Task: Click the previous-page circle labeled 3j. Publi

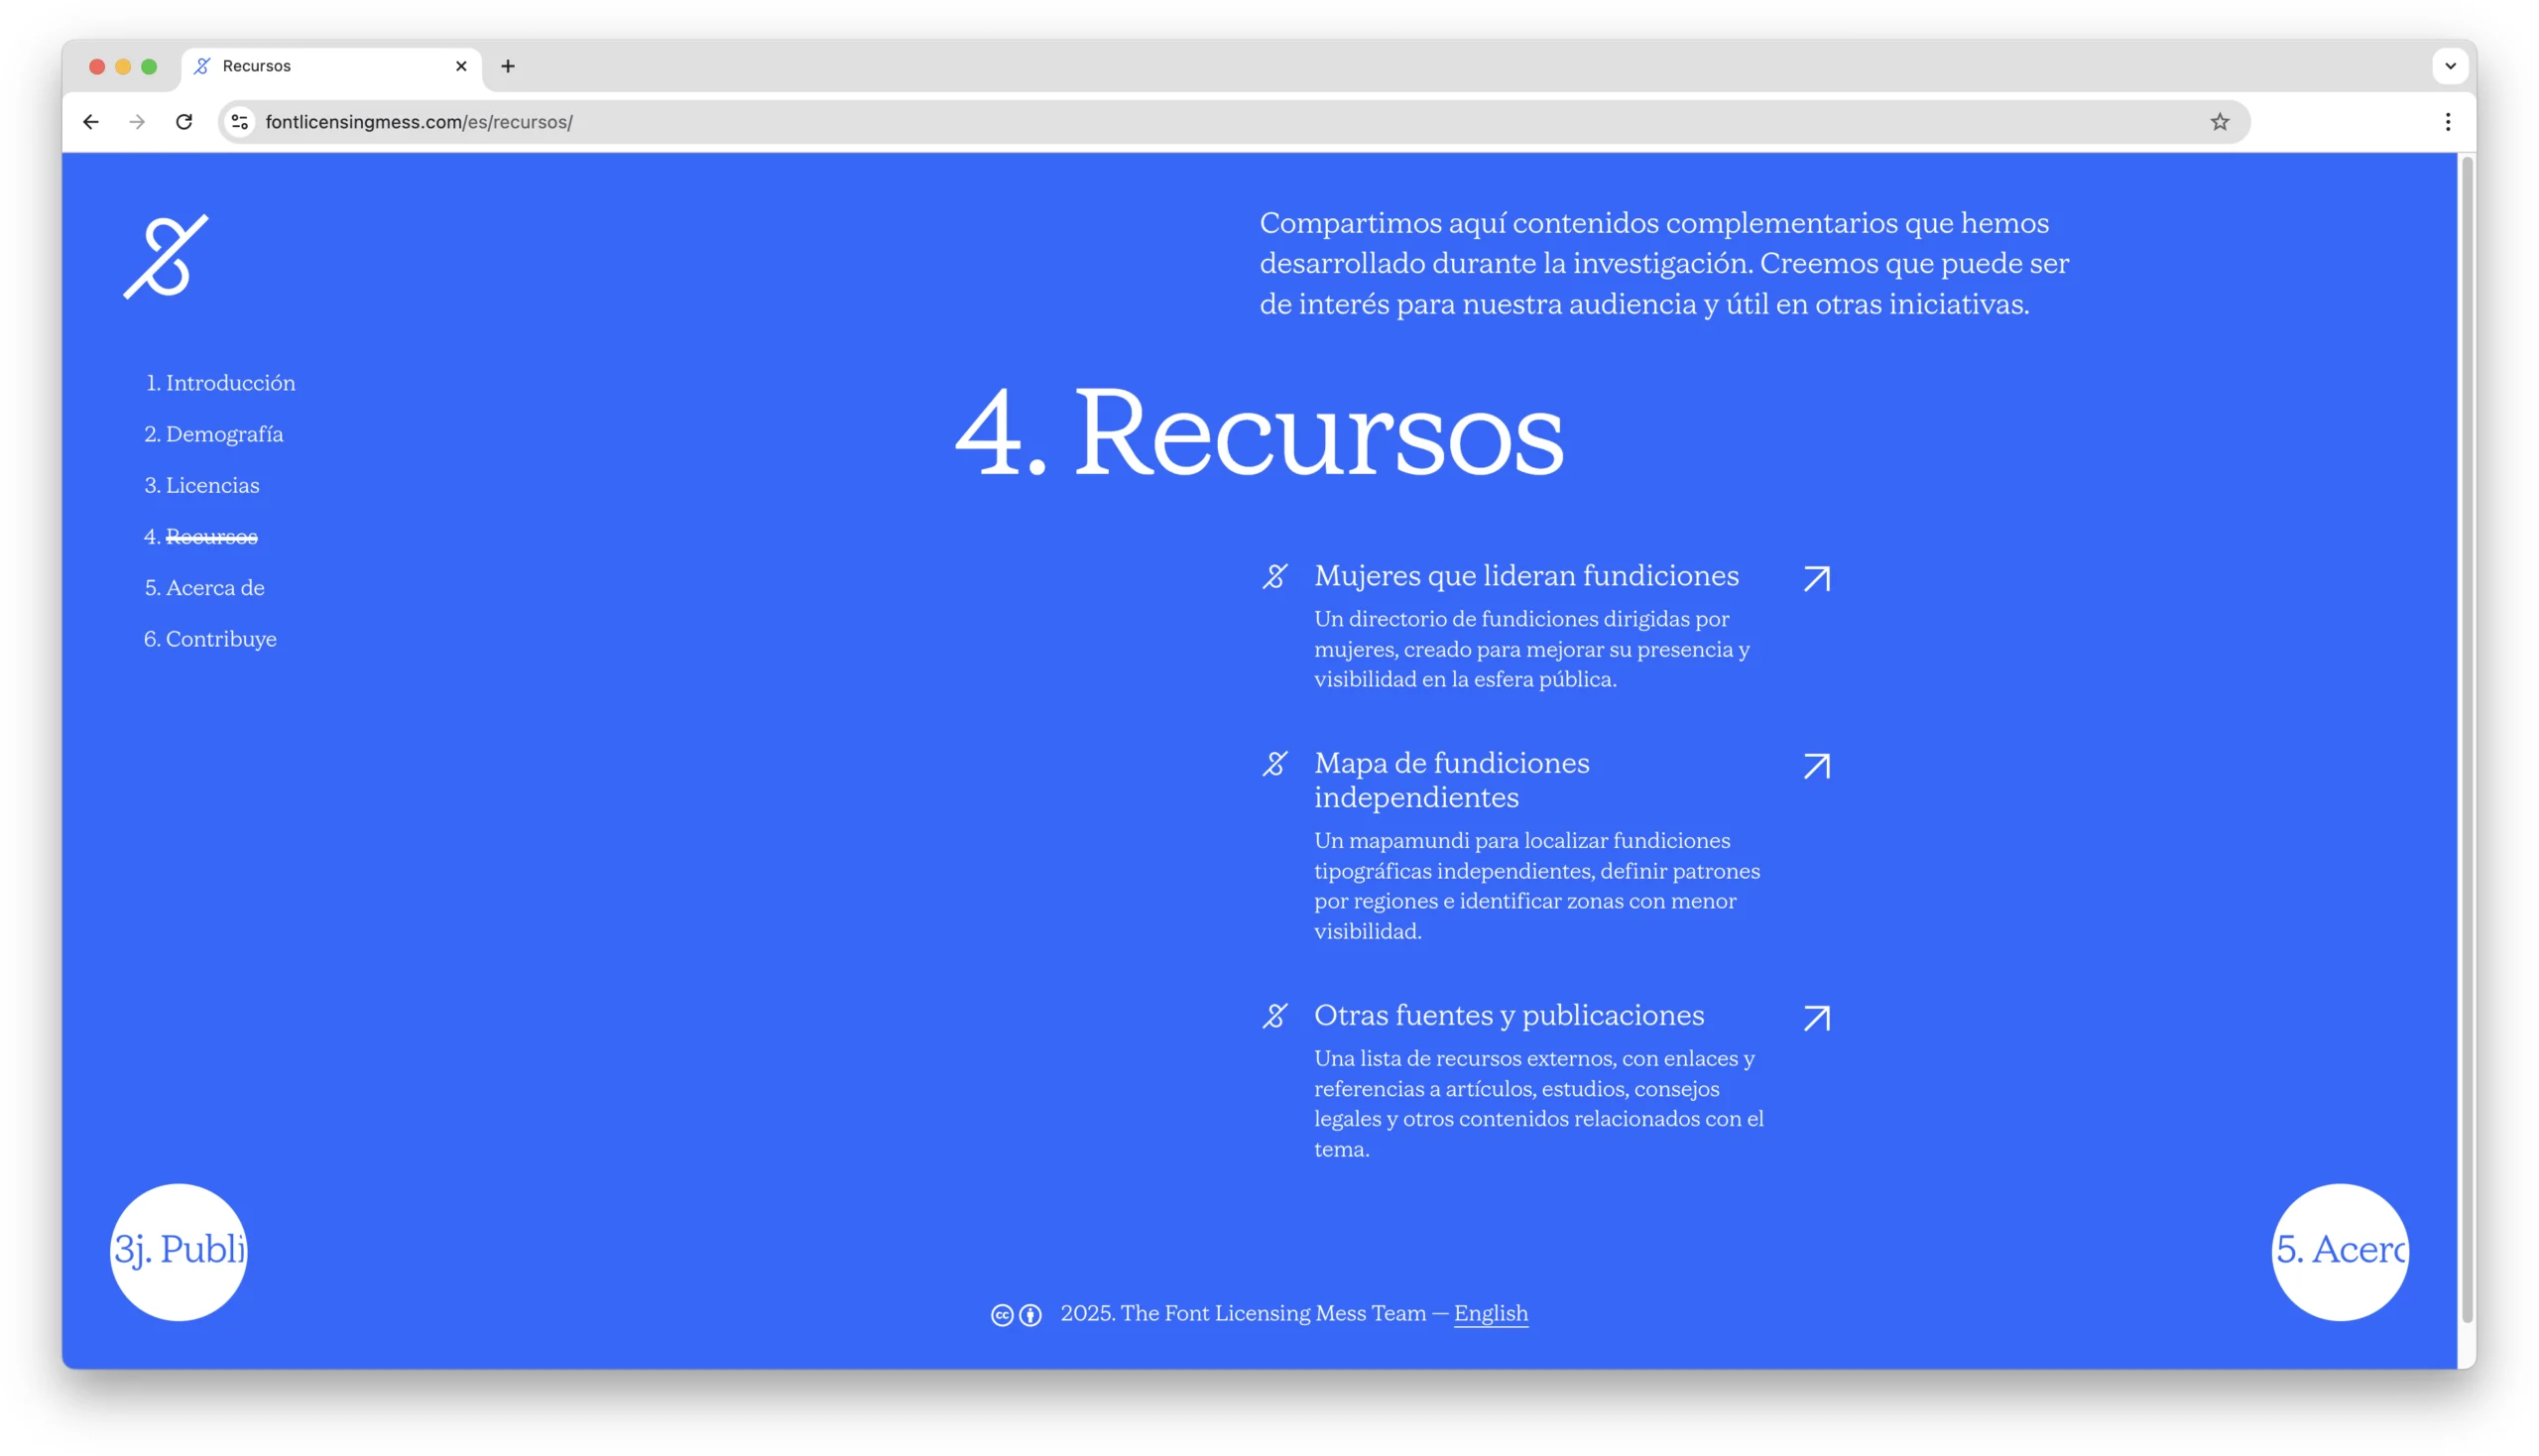Action: (179, 1251)
